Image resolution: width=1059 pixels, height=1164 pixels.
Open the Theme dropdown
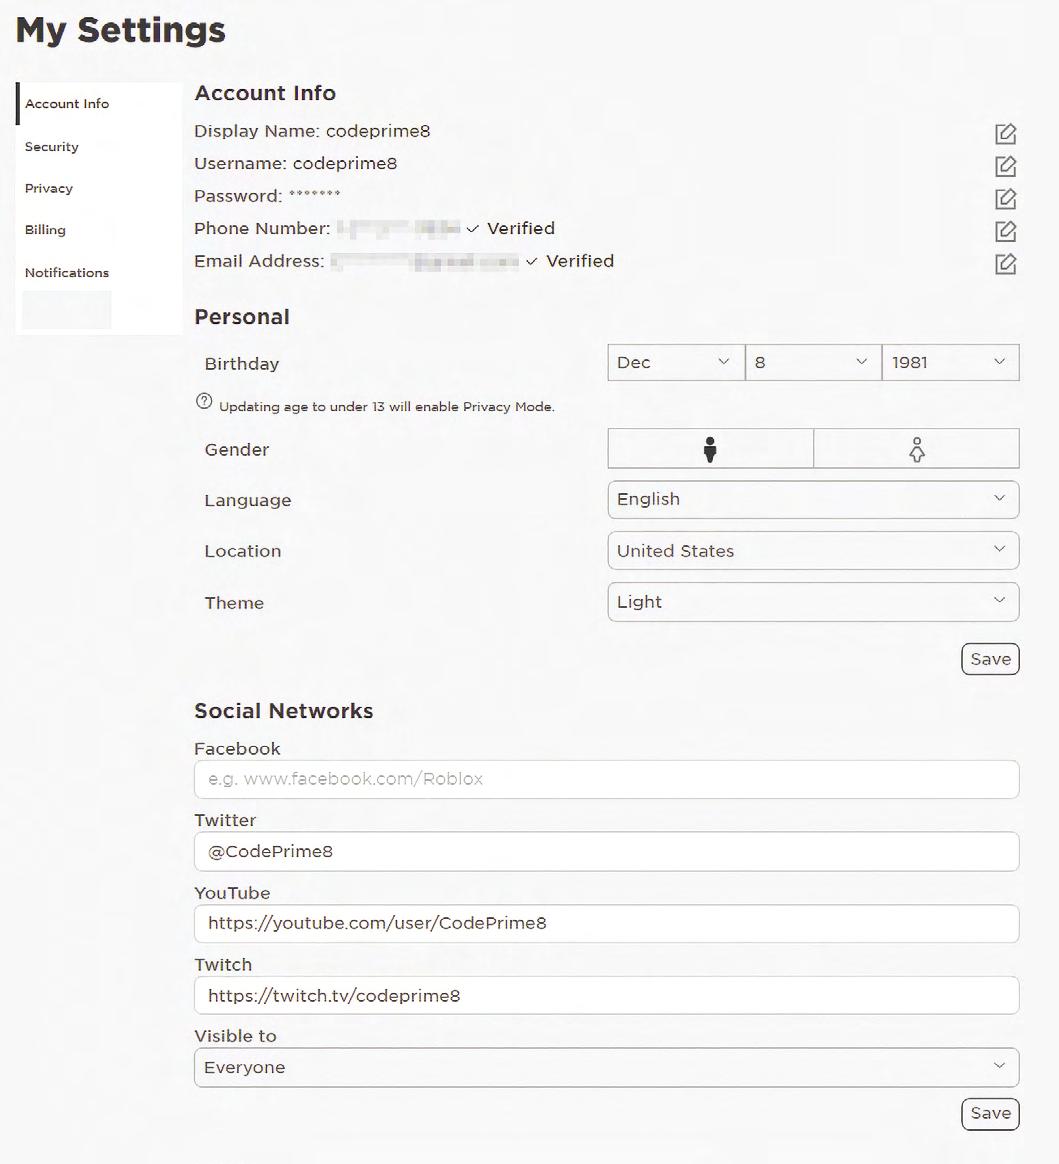click(812, 602)
